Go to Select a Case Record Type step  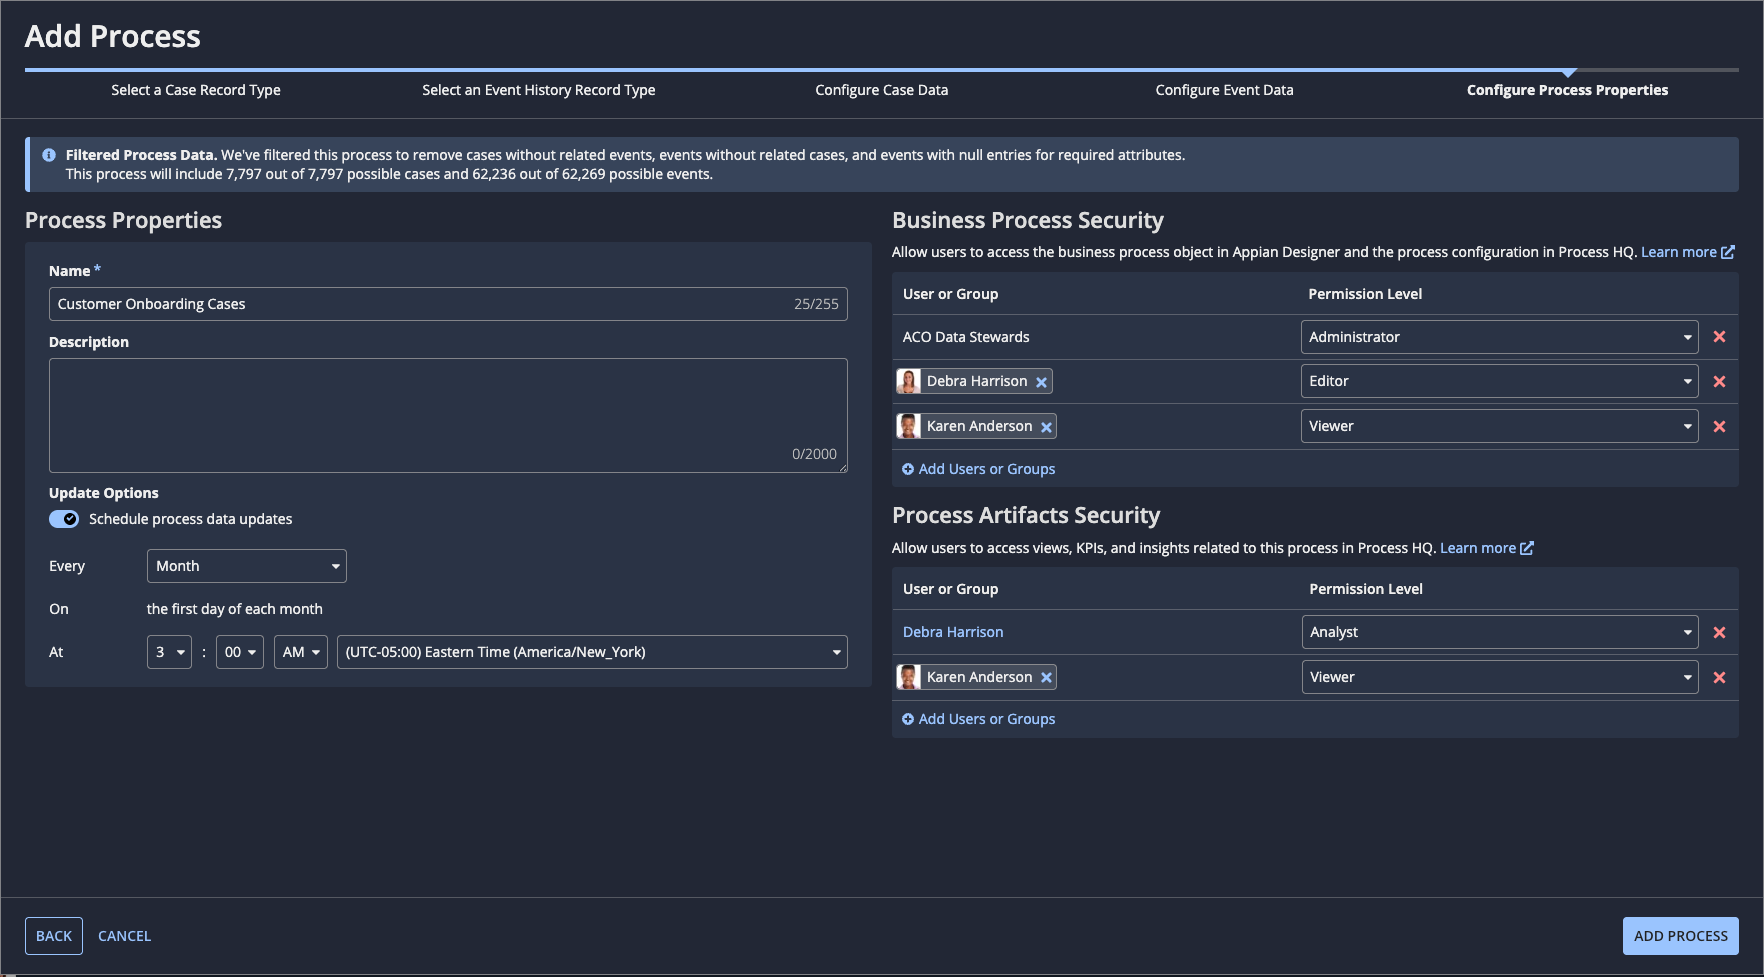pyautogui.click(x=196, y=90)
